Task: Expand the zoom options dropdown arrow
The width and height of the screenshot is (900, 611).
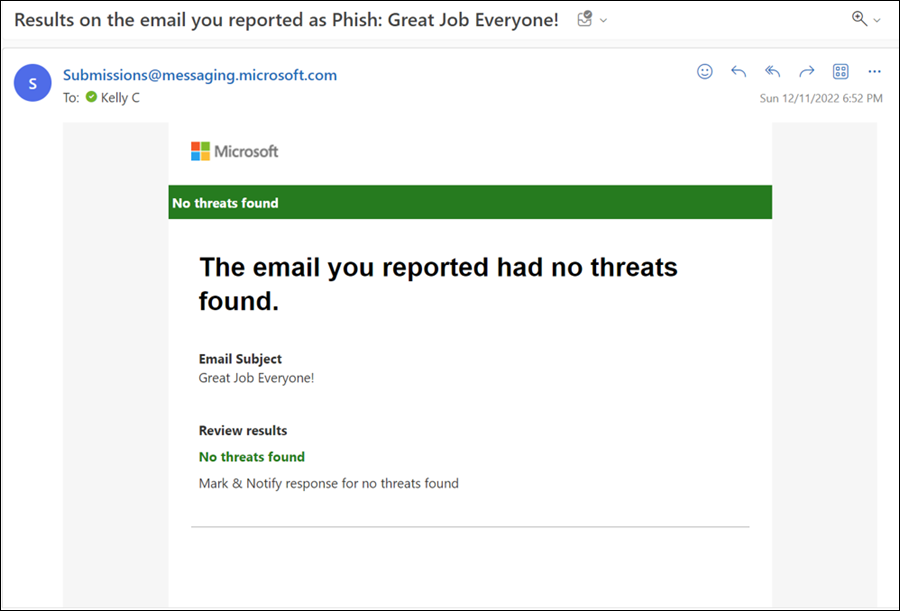Action: (x=877, y=20)
